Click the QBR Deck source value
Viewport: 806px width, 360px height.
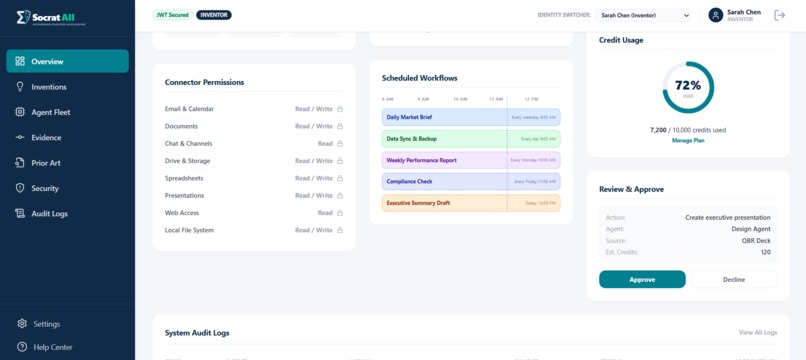pyautogui.click(x=756, y=241)
